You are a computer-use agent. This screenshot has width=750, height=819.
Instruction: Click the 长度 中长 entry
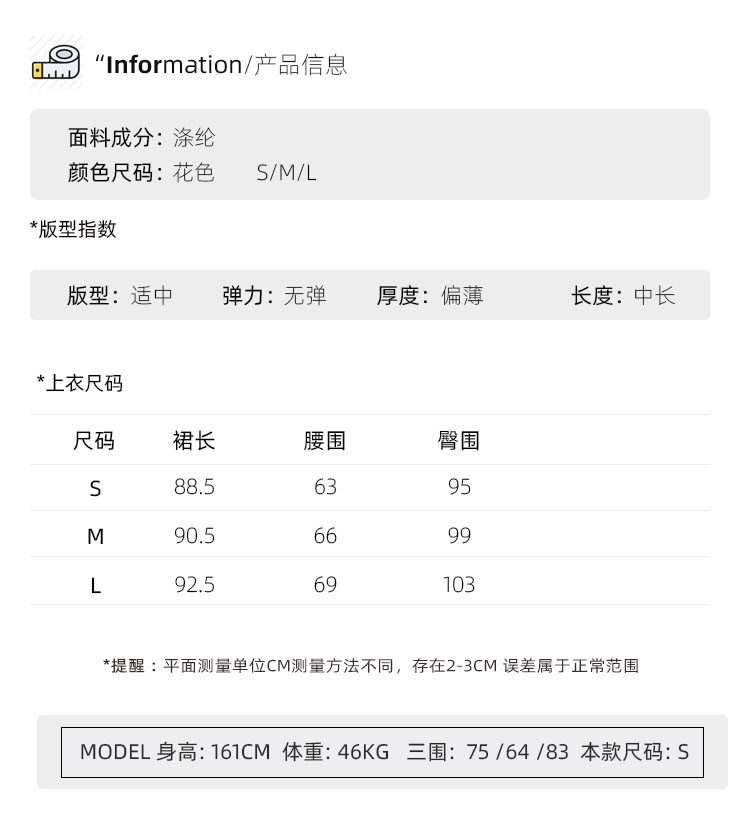pos(623,295)
